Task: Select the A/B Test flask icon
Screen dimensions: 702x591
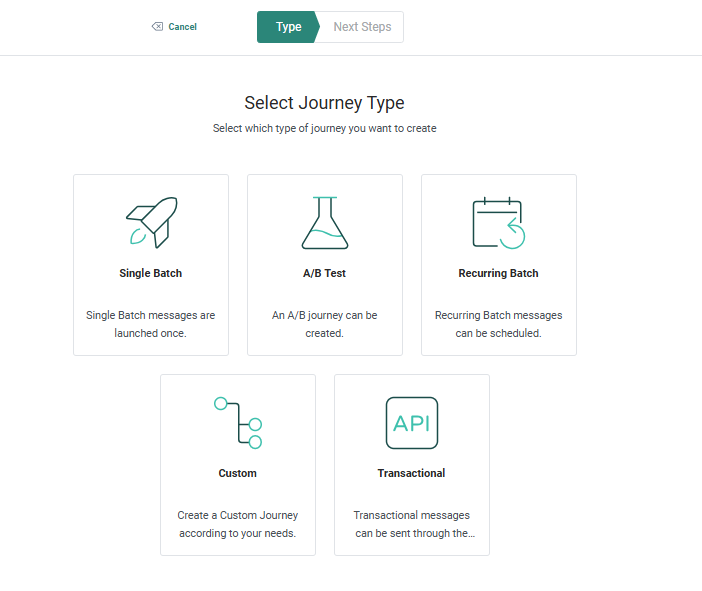Action: tap(325, 222)
